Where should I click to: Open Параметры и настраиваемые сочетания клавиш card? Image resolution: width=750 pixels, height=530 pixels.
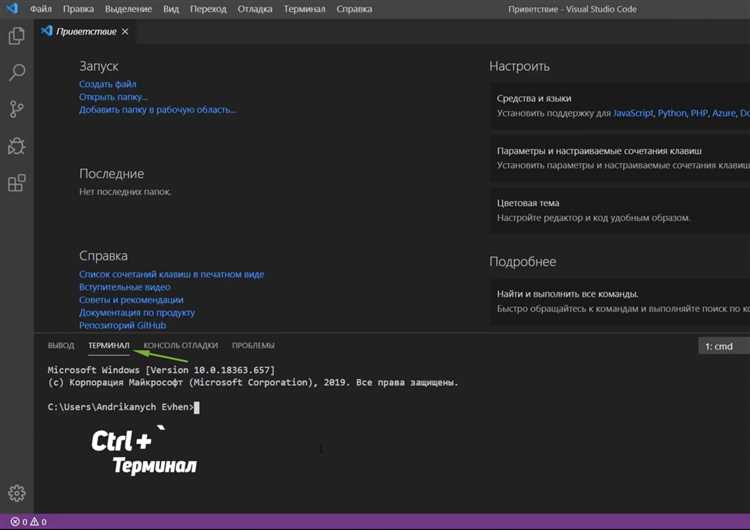(x=620, y=158)
